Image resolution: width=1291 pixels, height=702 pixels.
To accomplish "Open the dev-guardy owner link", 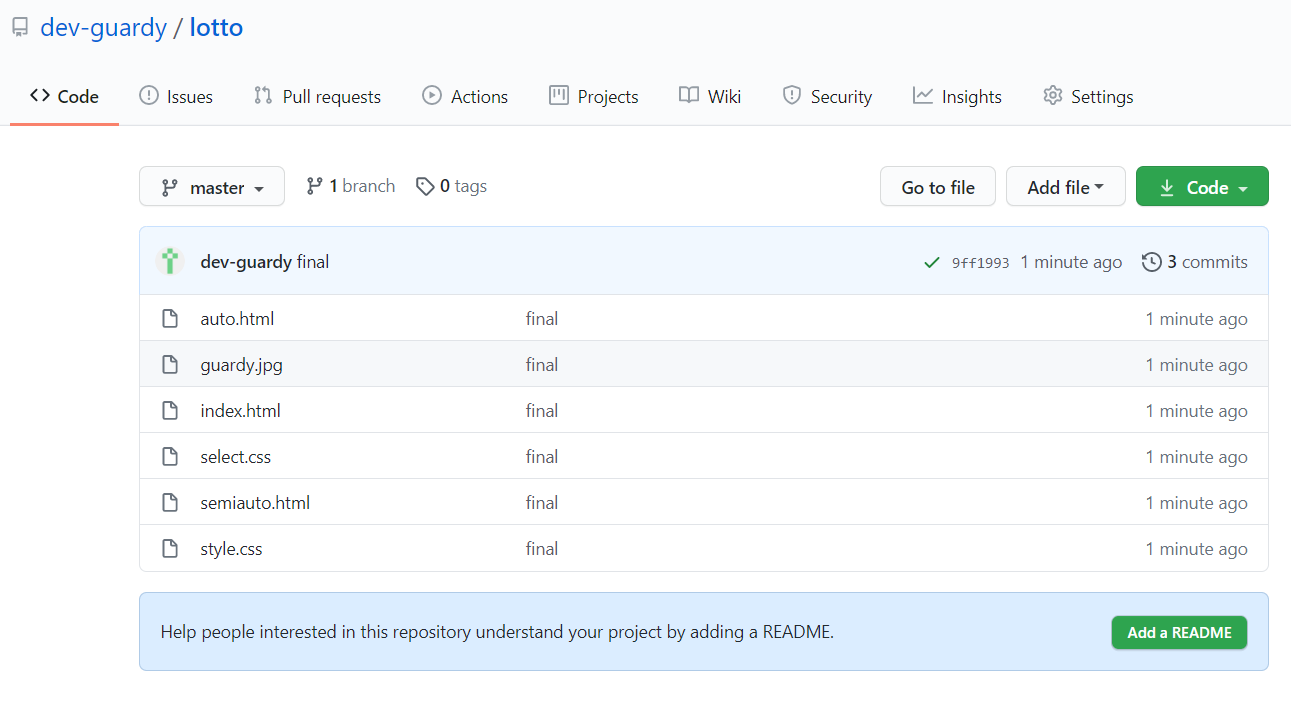I will 103,27.
